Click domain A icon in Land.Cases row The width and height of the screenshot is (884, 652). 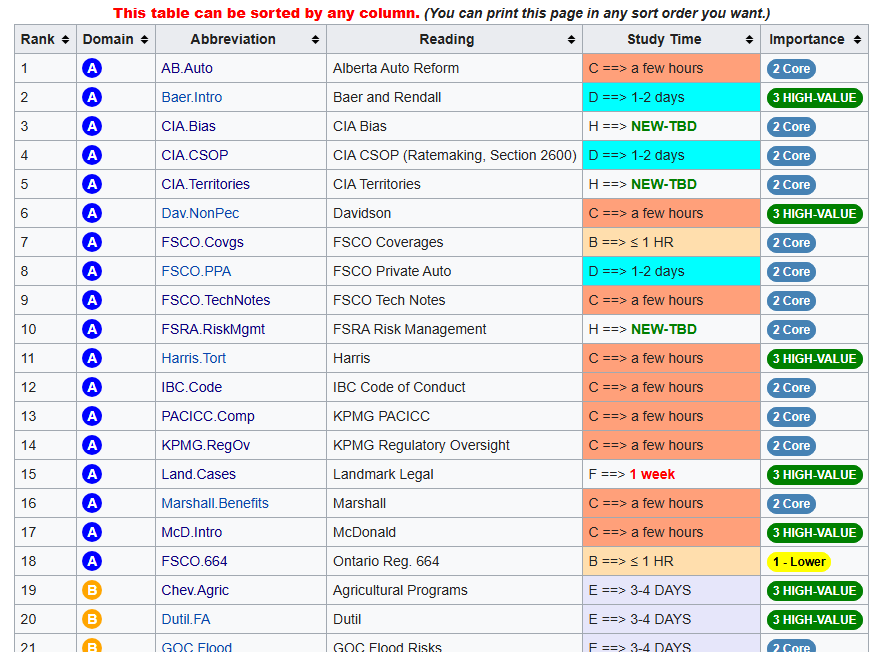92,474
